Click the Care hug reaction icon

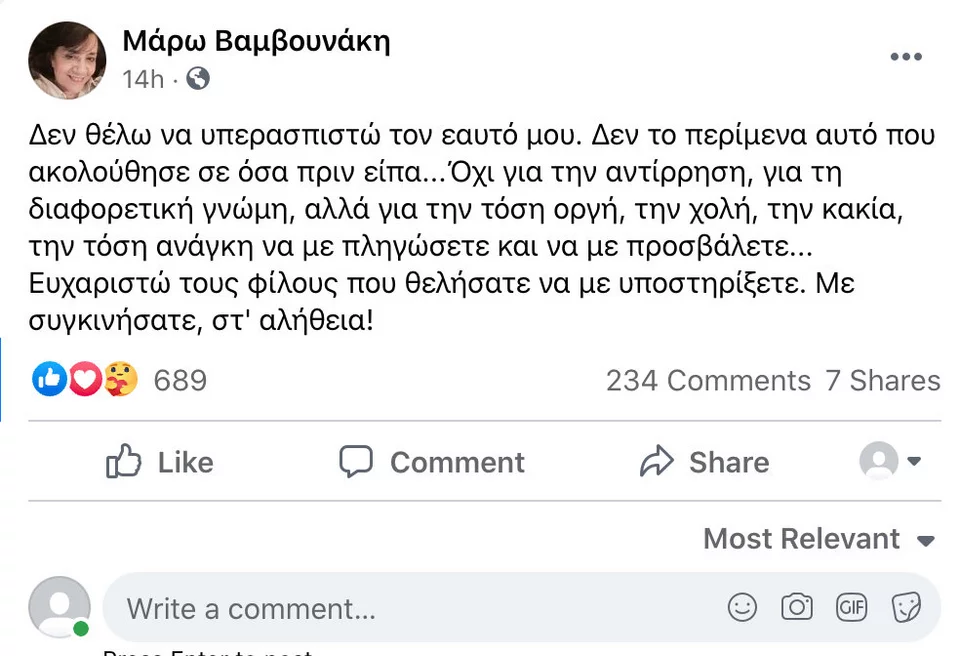120,379
